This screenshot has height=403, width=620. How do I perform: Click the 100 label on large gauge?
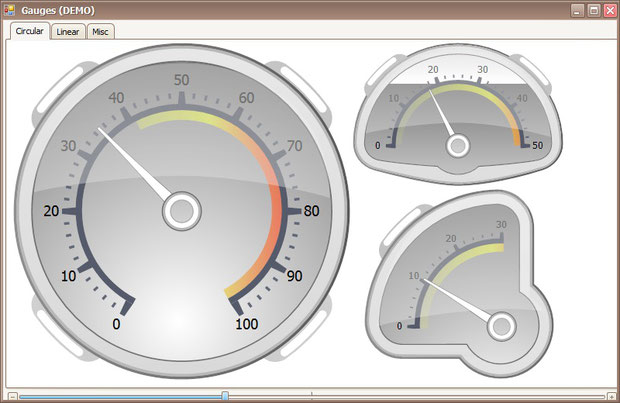point(247,324)
